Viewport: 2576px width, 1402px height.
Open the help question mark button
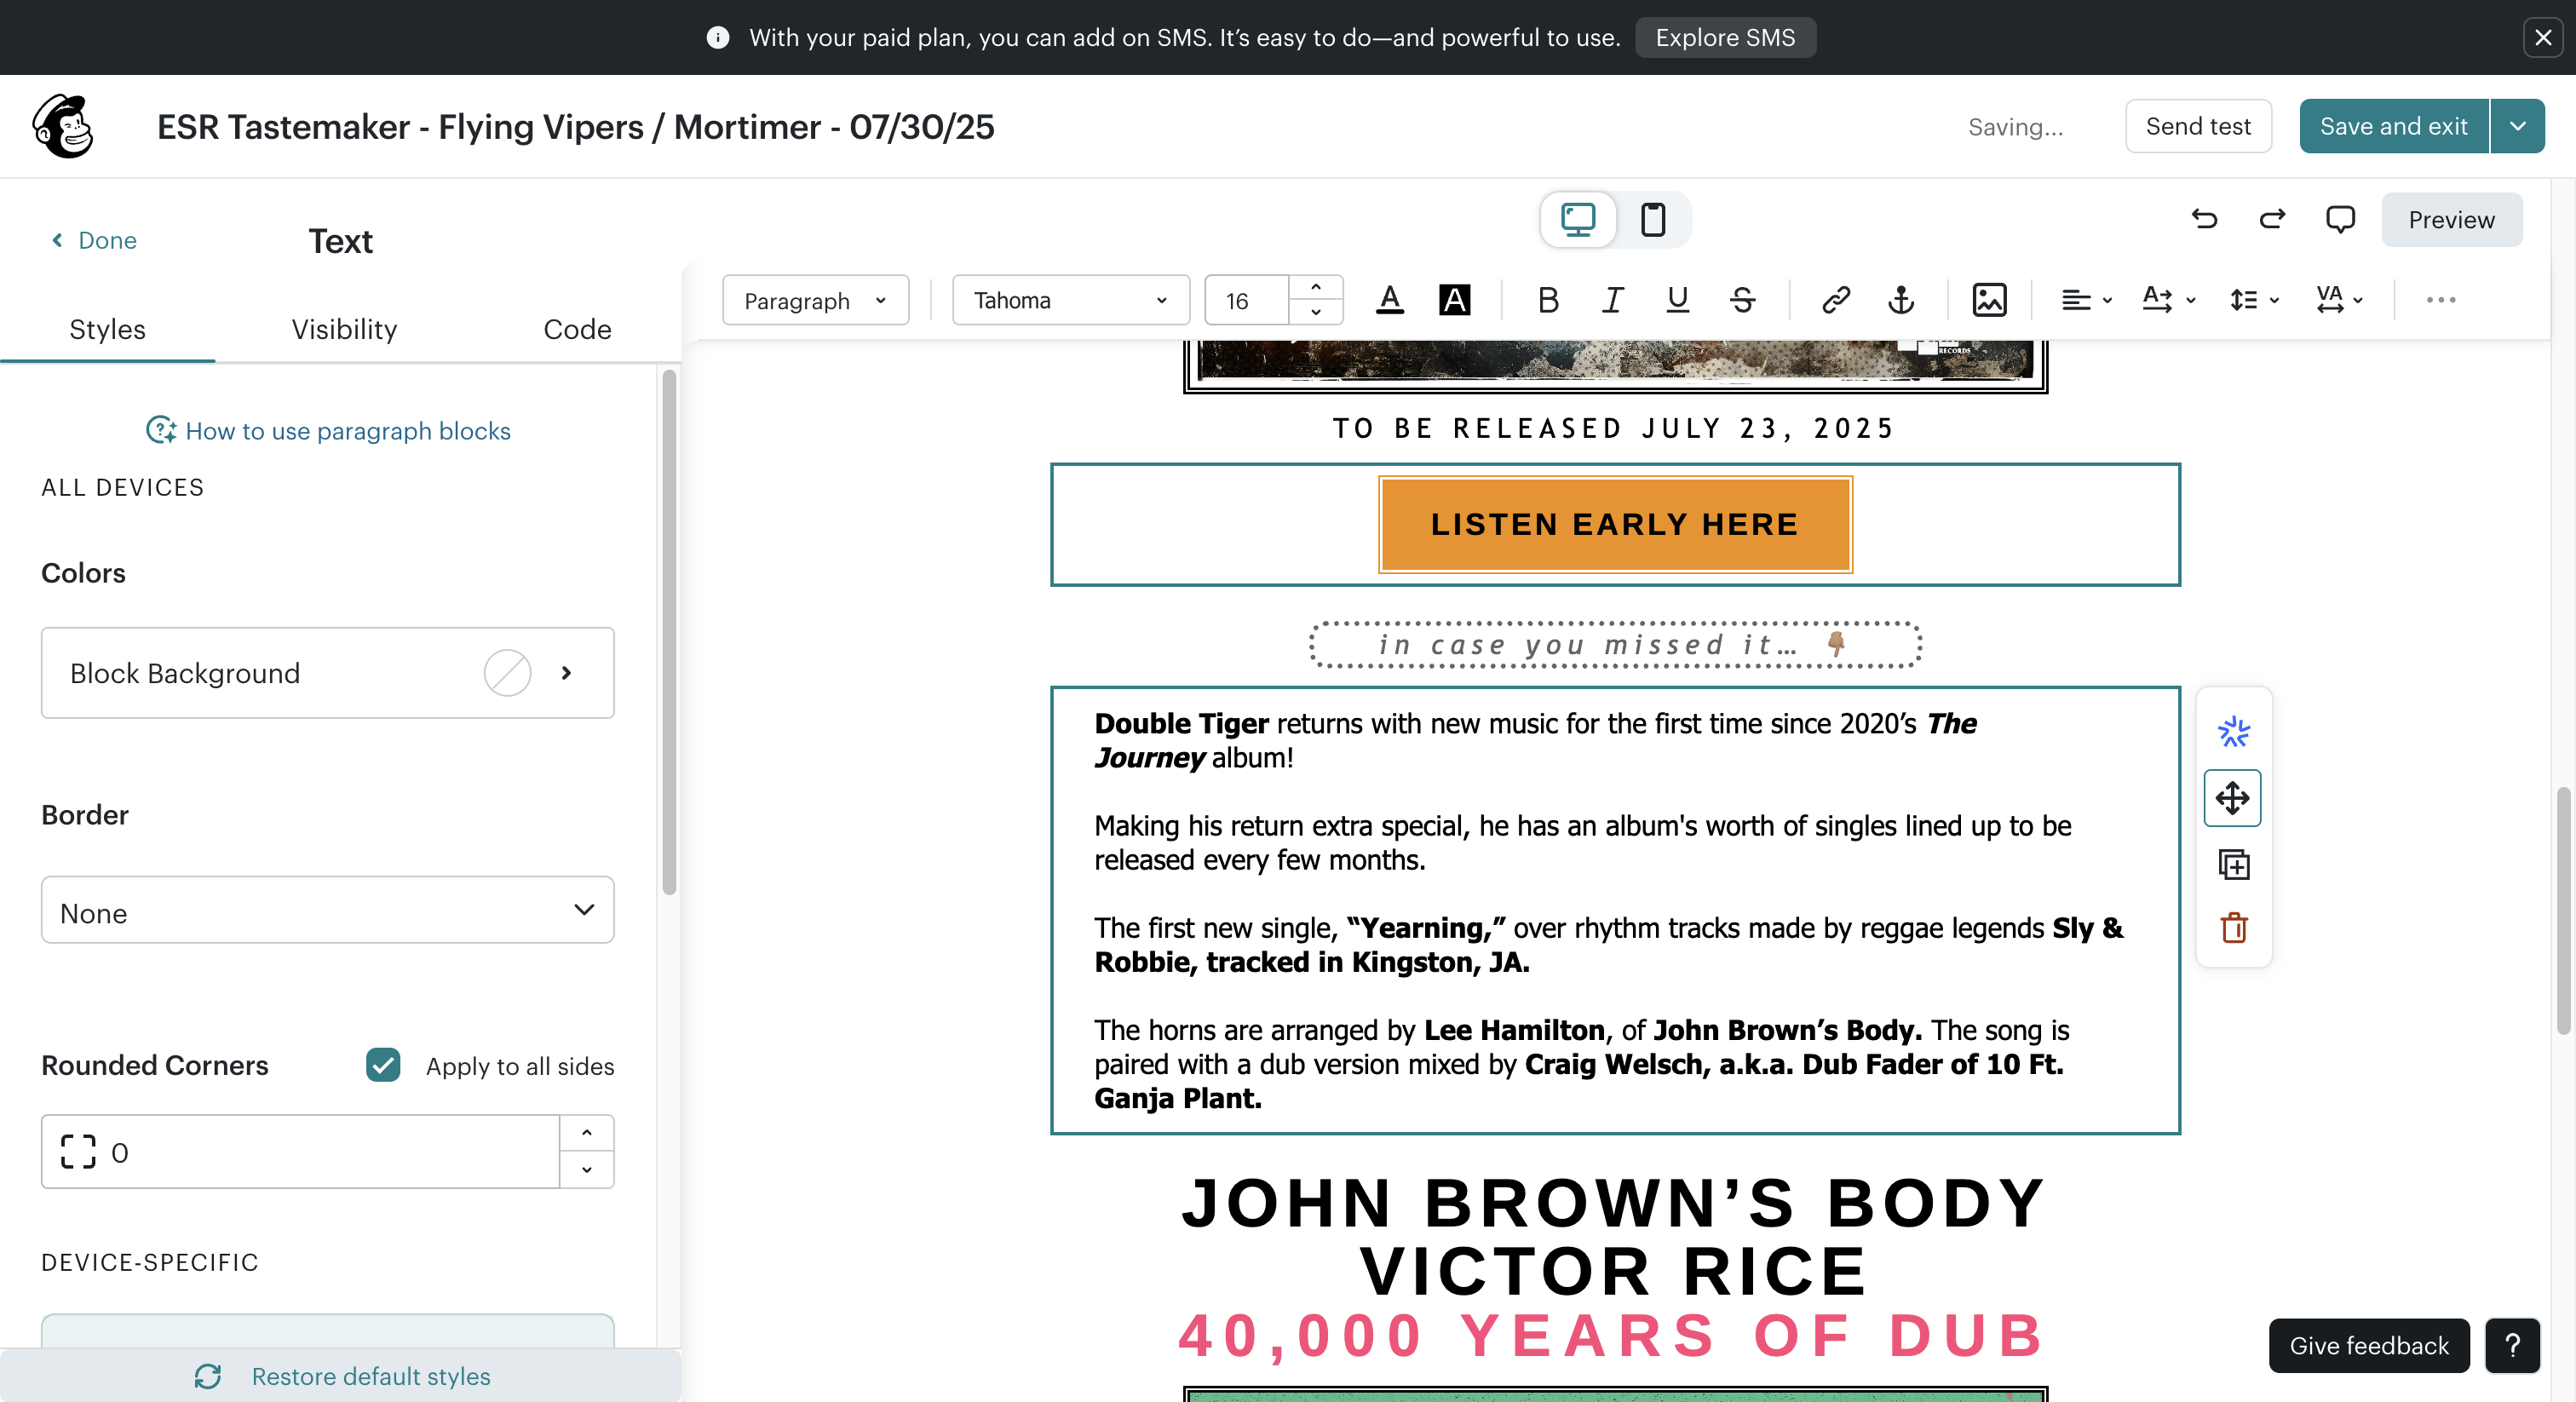(x=2512, y=1345)
